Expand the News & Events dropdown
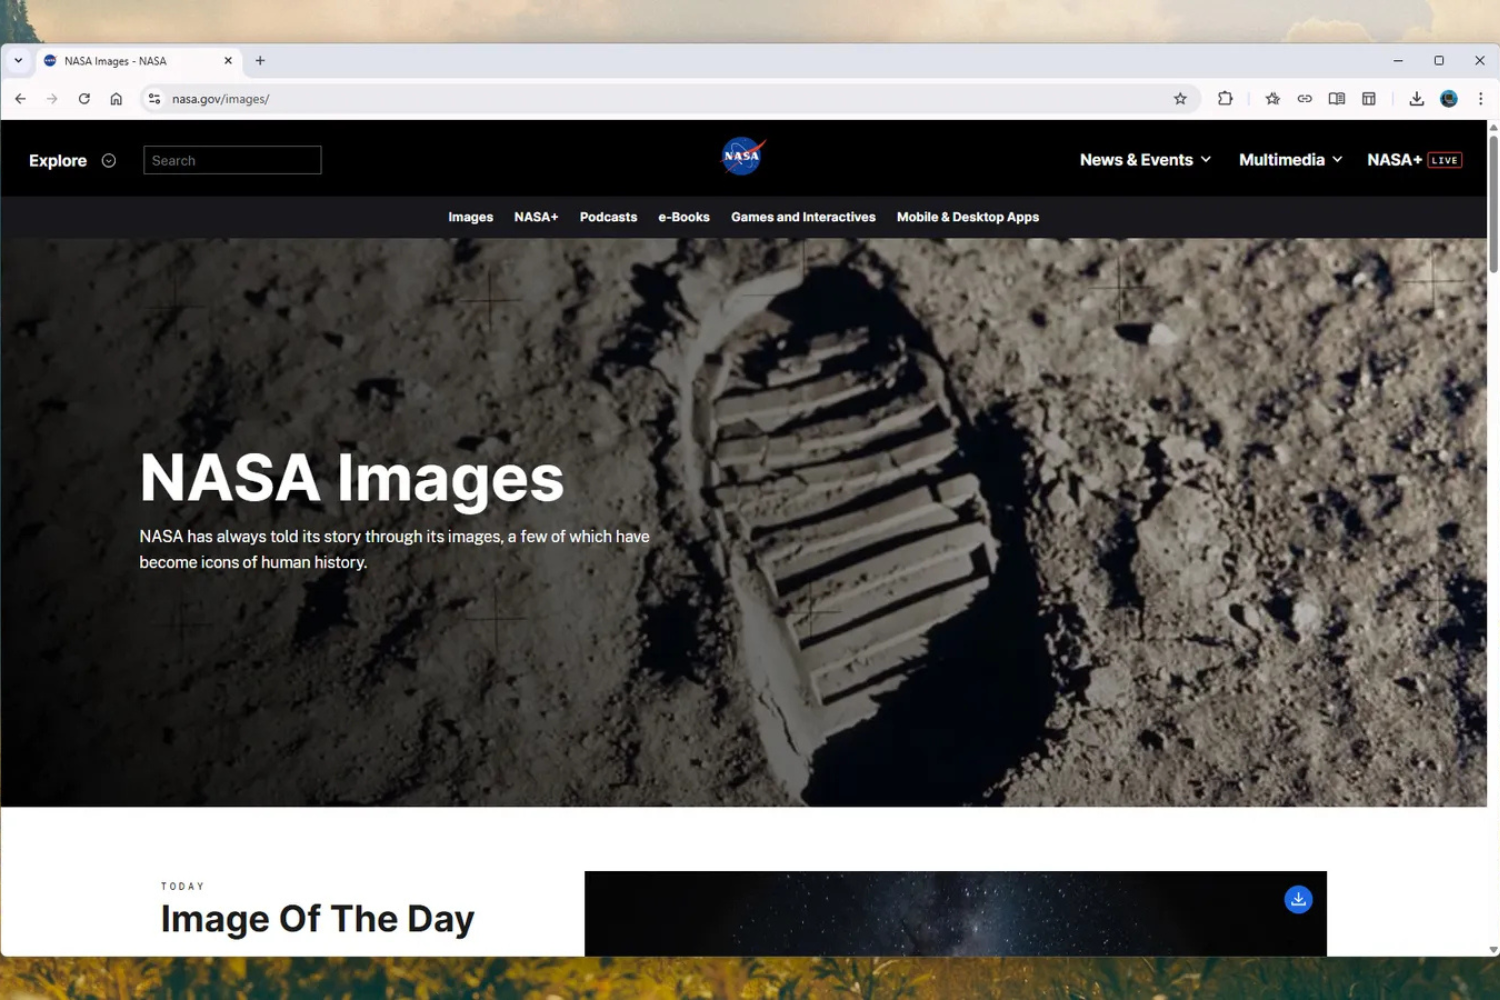1500x1000 pixels. (1145, 160)
